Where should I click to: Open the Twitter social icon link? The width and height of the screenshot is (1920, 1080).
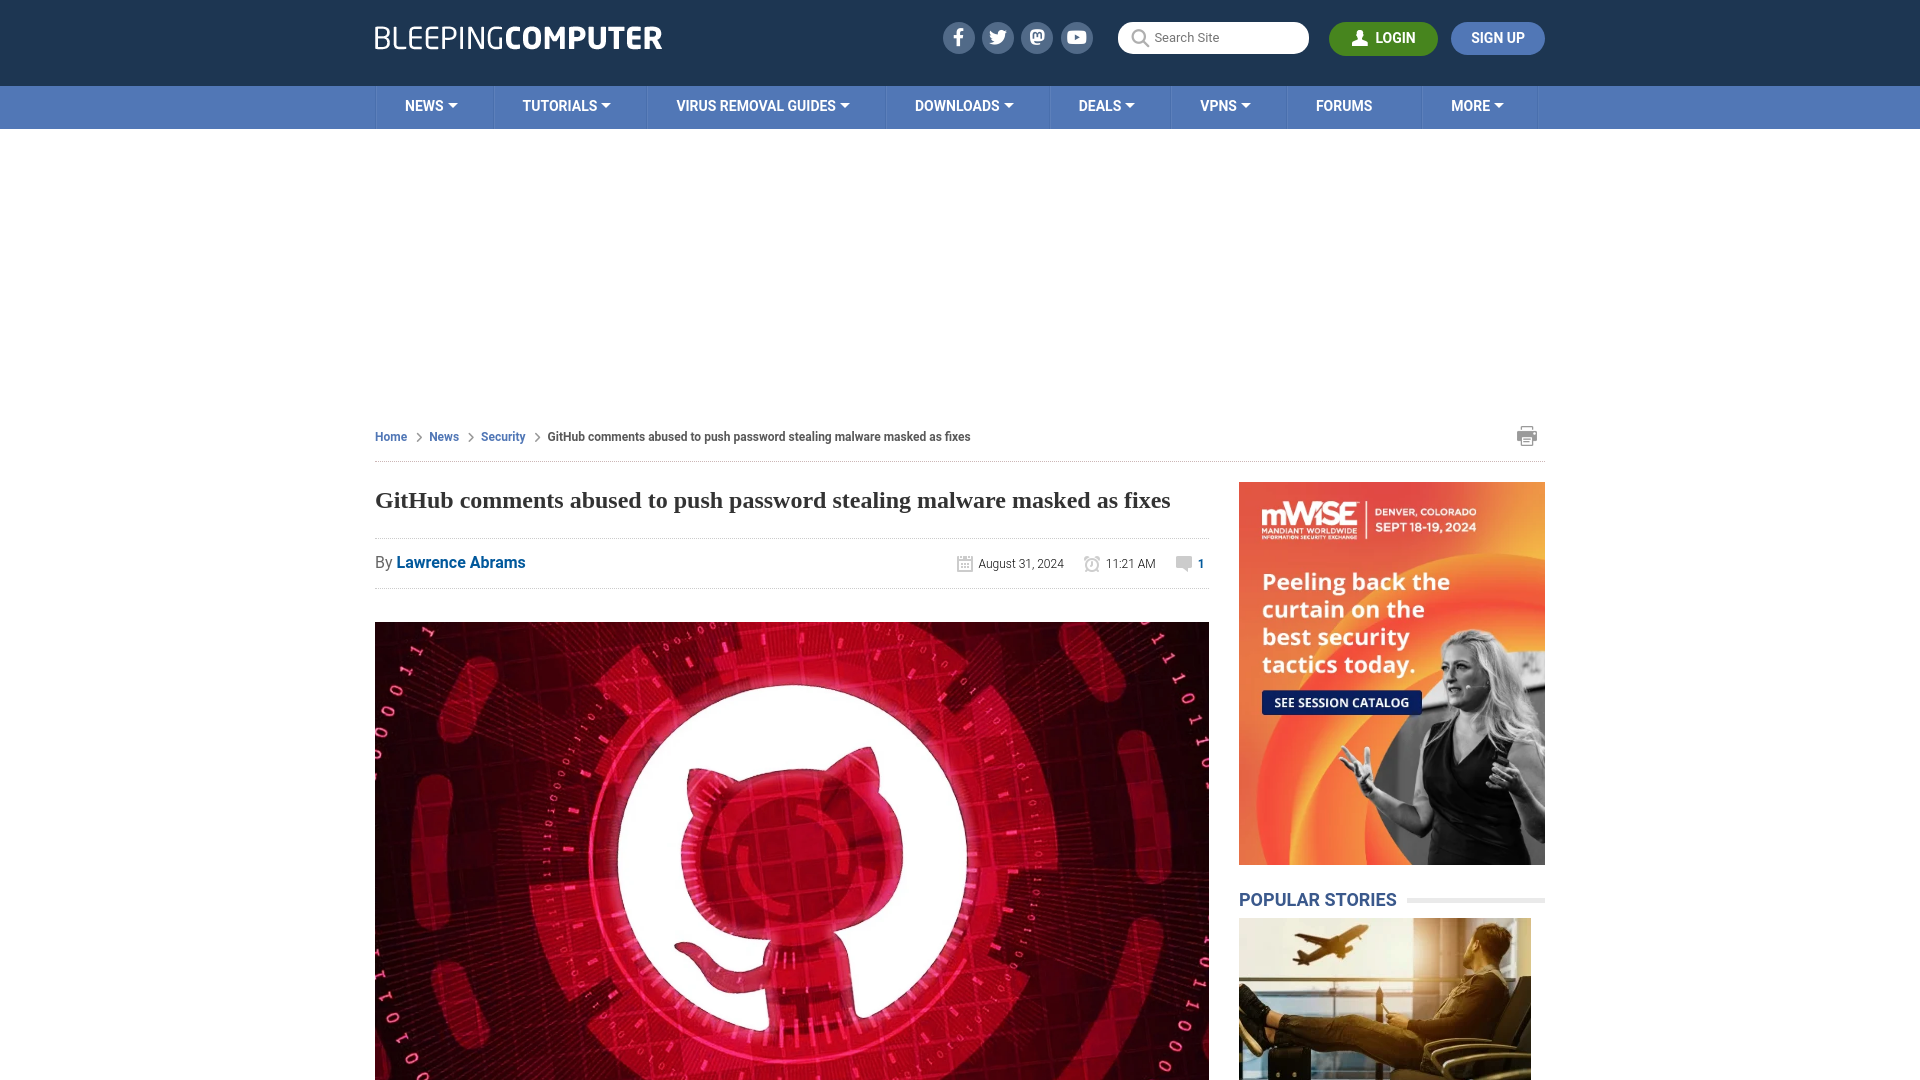pos(997,37)
